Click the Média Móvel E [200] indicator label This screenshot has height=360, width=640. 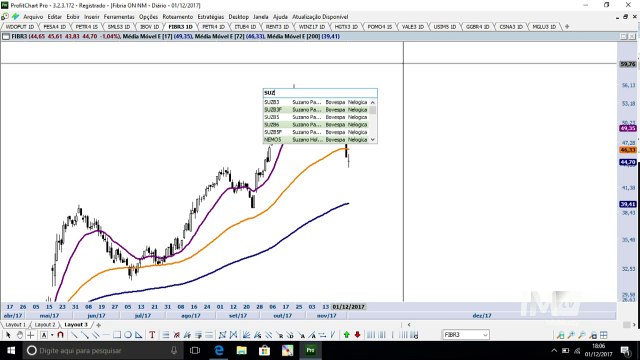(x=293, y=36)
